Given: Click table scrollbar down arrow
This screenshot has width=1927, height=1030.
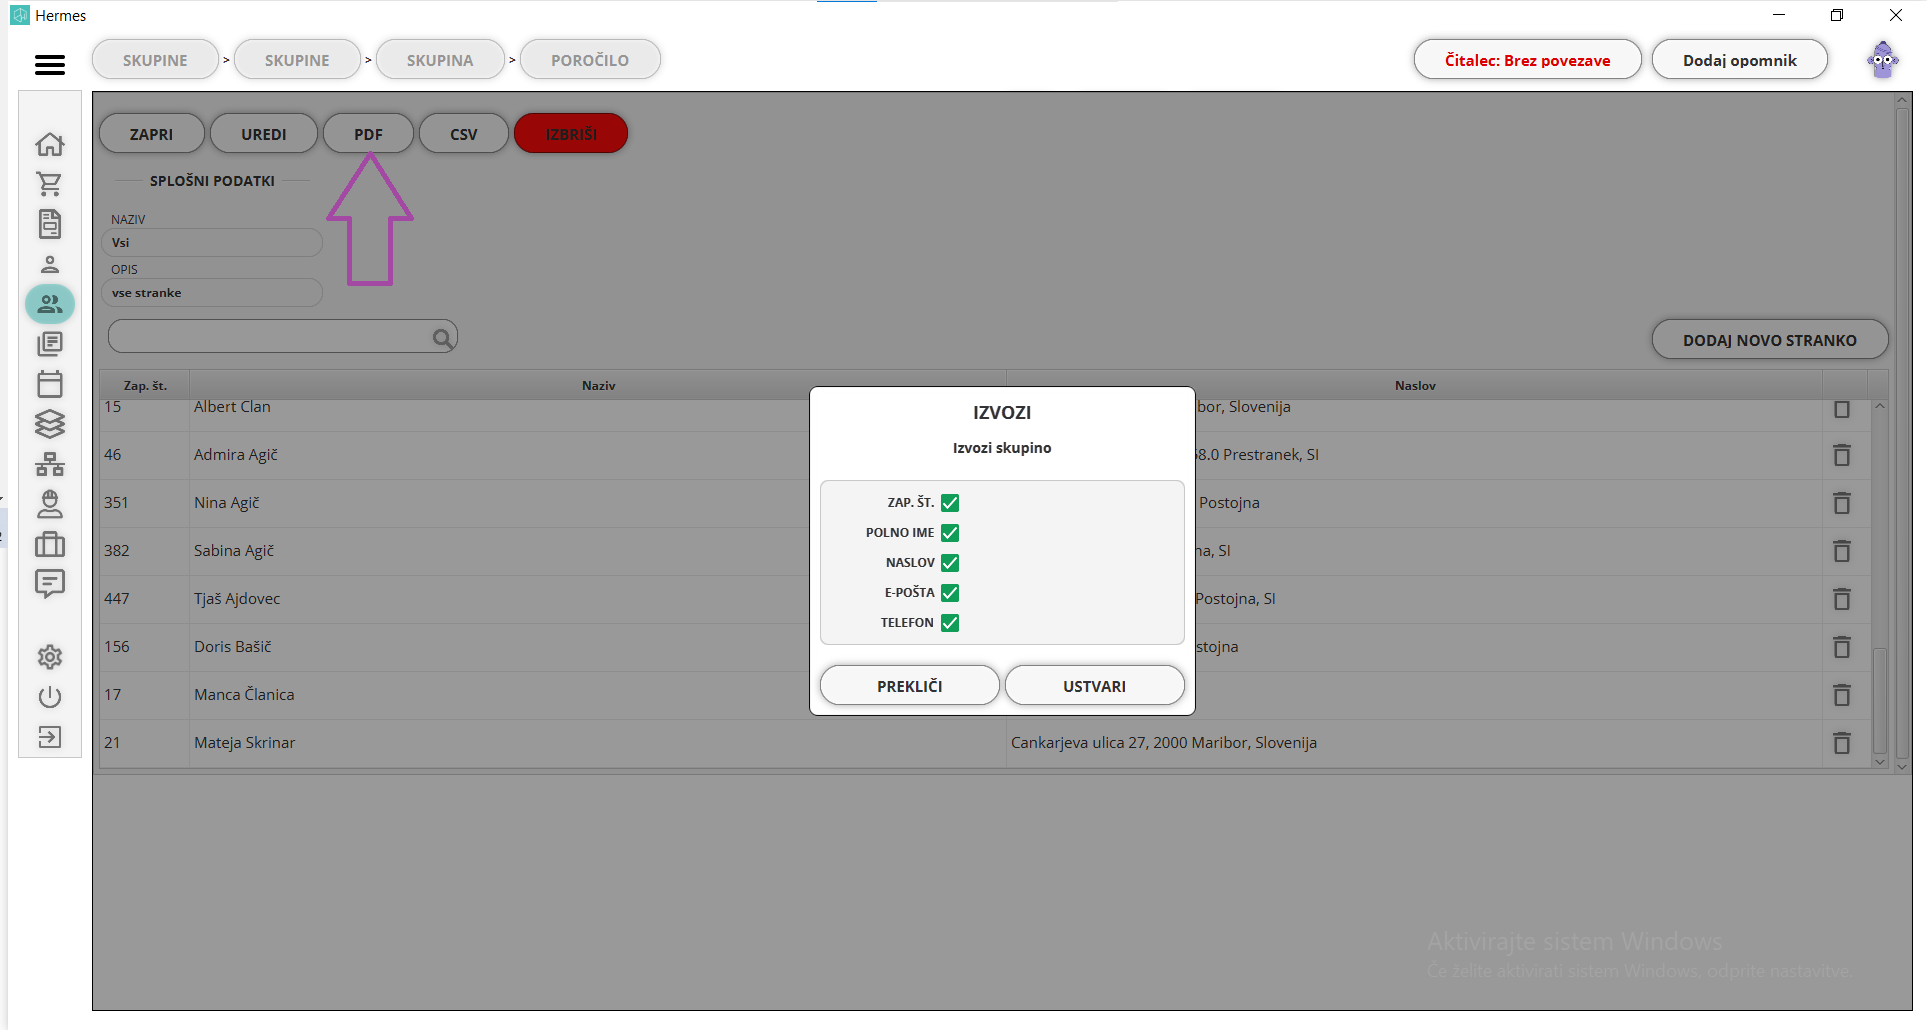Looking at the screenshot, I should pyautogui.click(x=1879, y=762).
